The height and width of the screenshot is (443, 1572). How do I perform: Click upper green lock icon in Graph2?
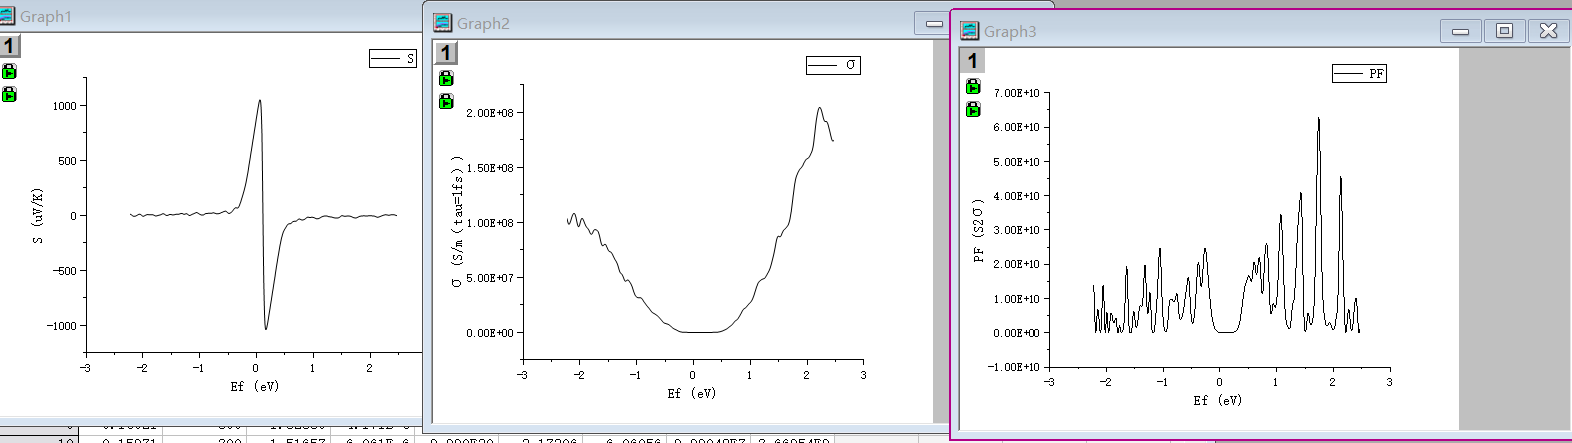(446, 78)
